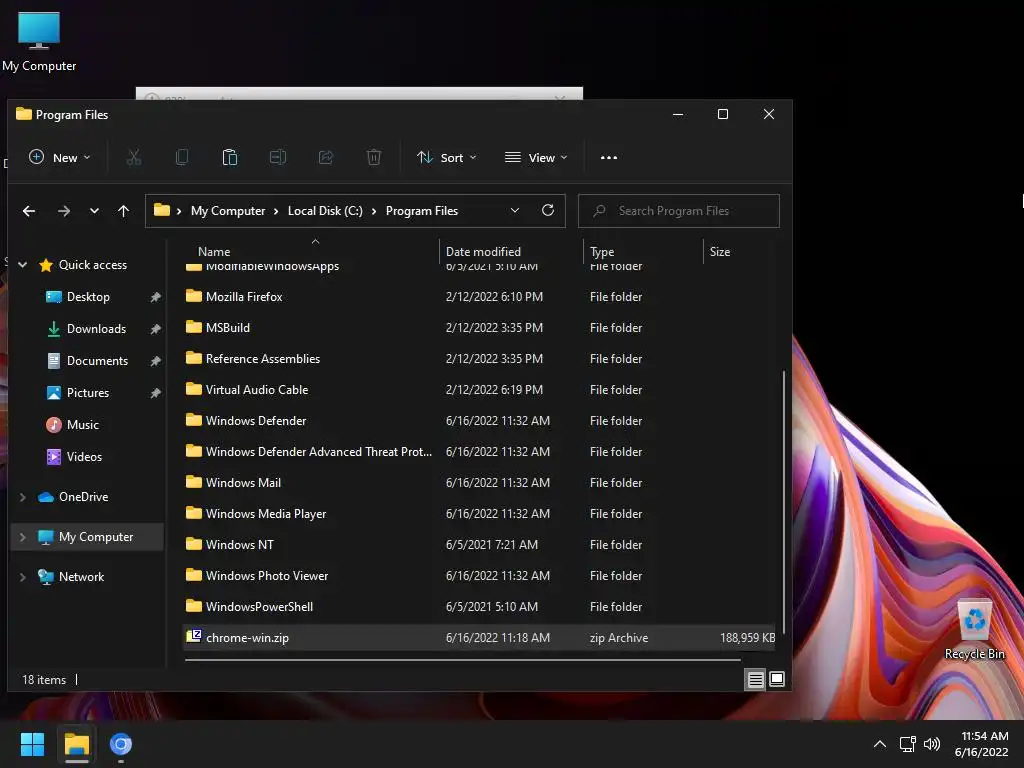Screen dimensions: 1024x768
Task: Click the taskbar clock showing 11:54 AM
Action: pos(982,744)
